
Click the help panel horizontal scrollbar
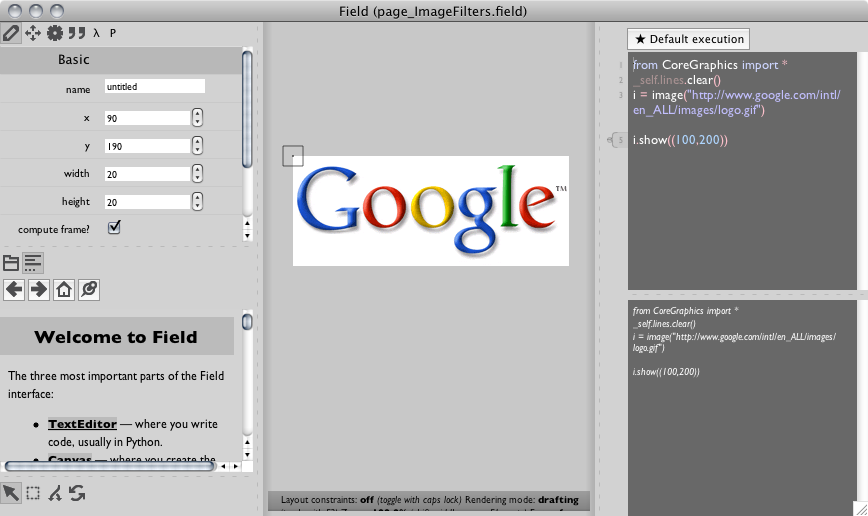point(108,466)
